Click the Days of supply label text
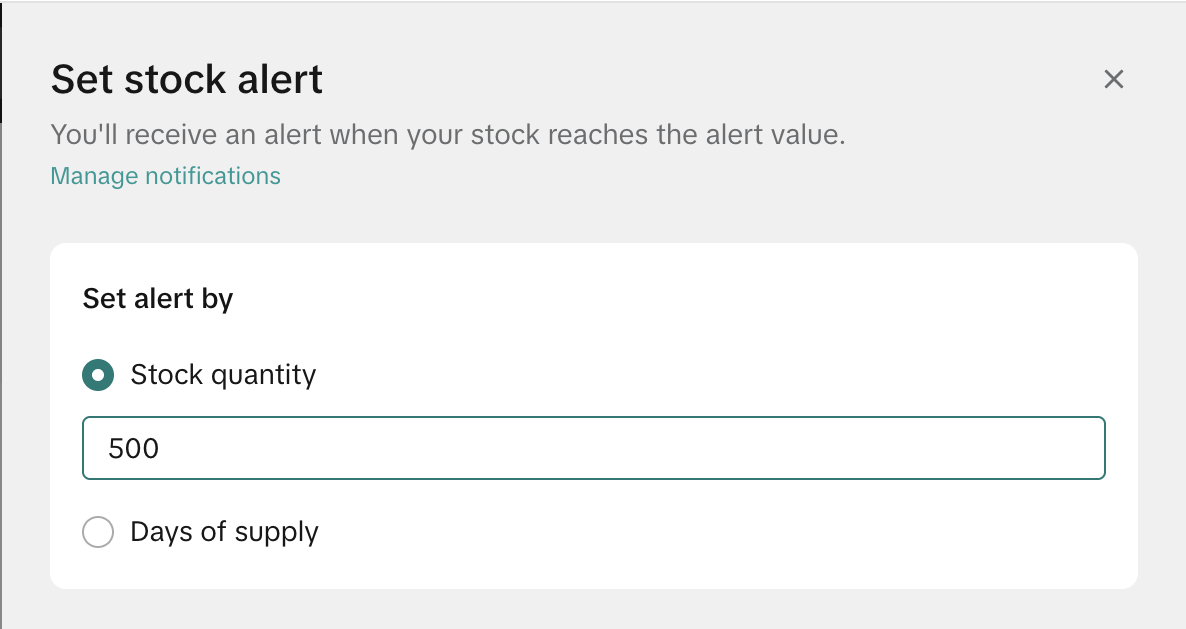Image resolution: width=1186 pixels, height=629 pixels. 224,532
